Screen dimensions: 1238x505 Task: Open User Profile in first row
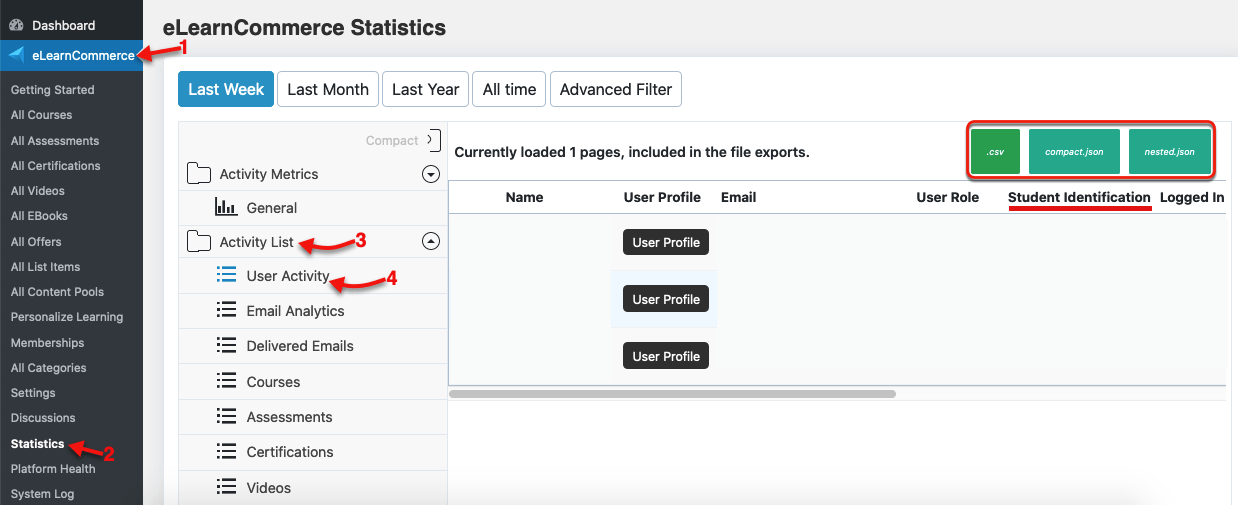(x=666, y=242)
